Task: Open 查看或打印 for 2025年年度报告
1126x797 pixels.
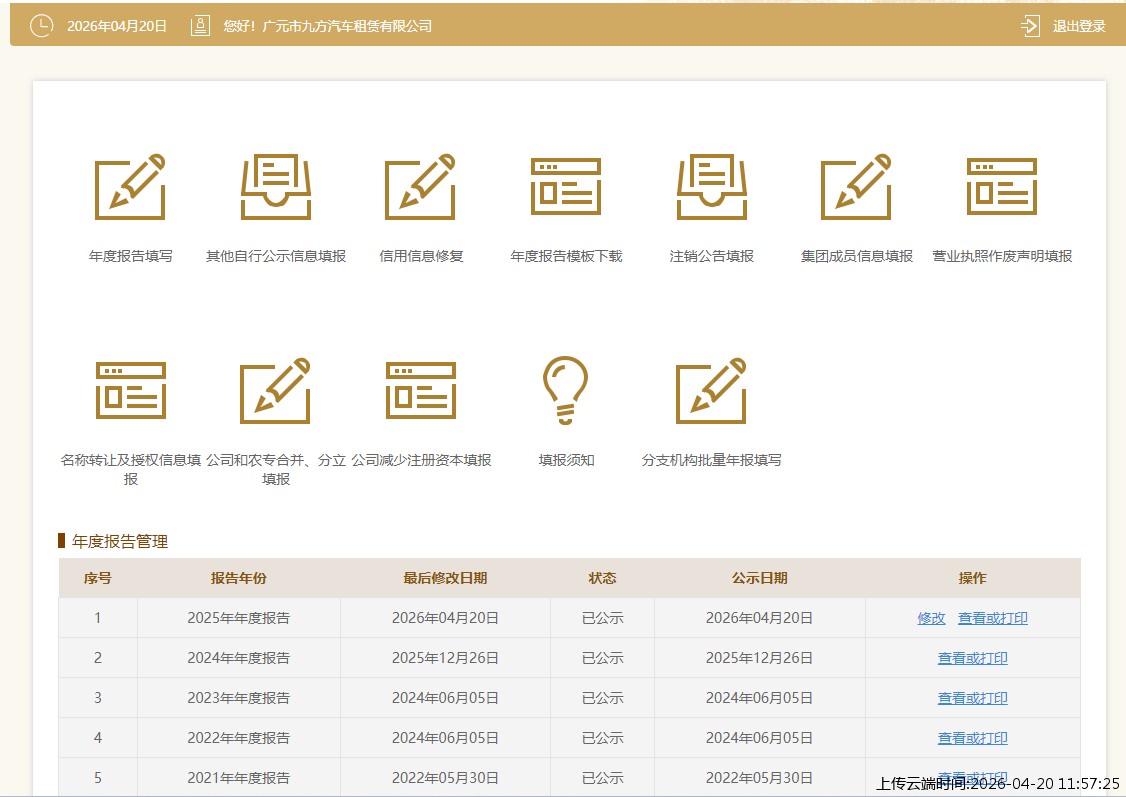Action: 992,618
